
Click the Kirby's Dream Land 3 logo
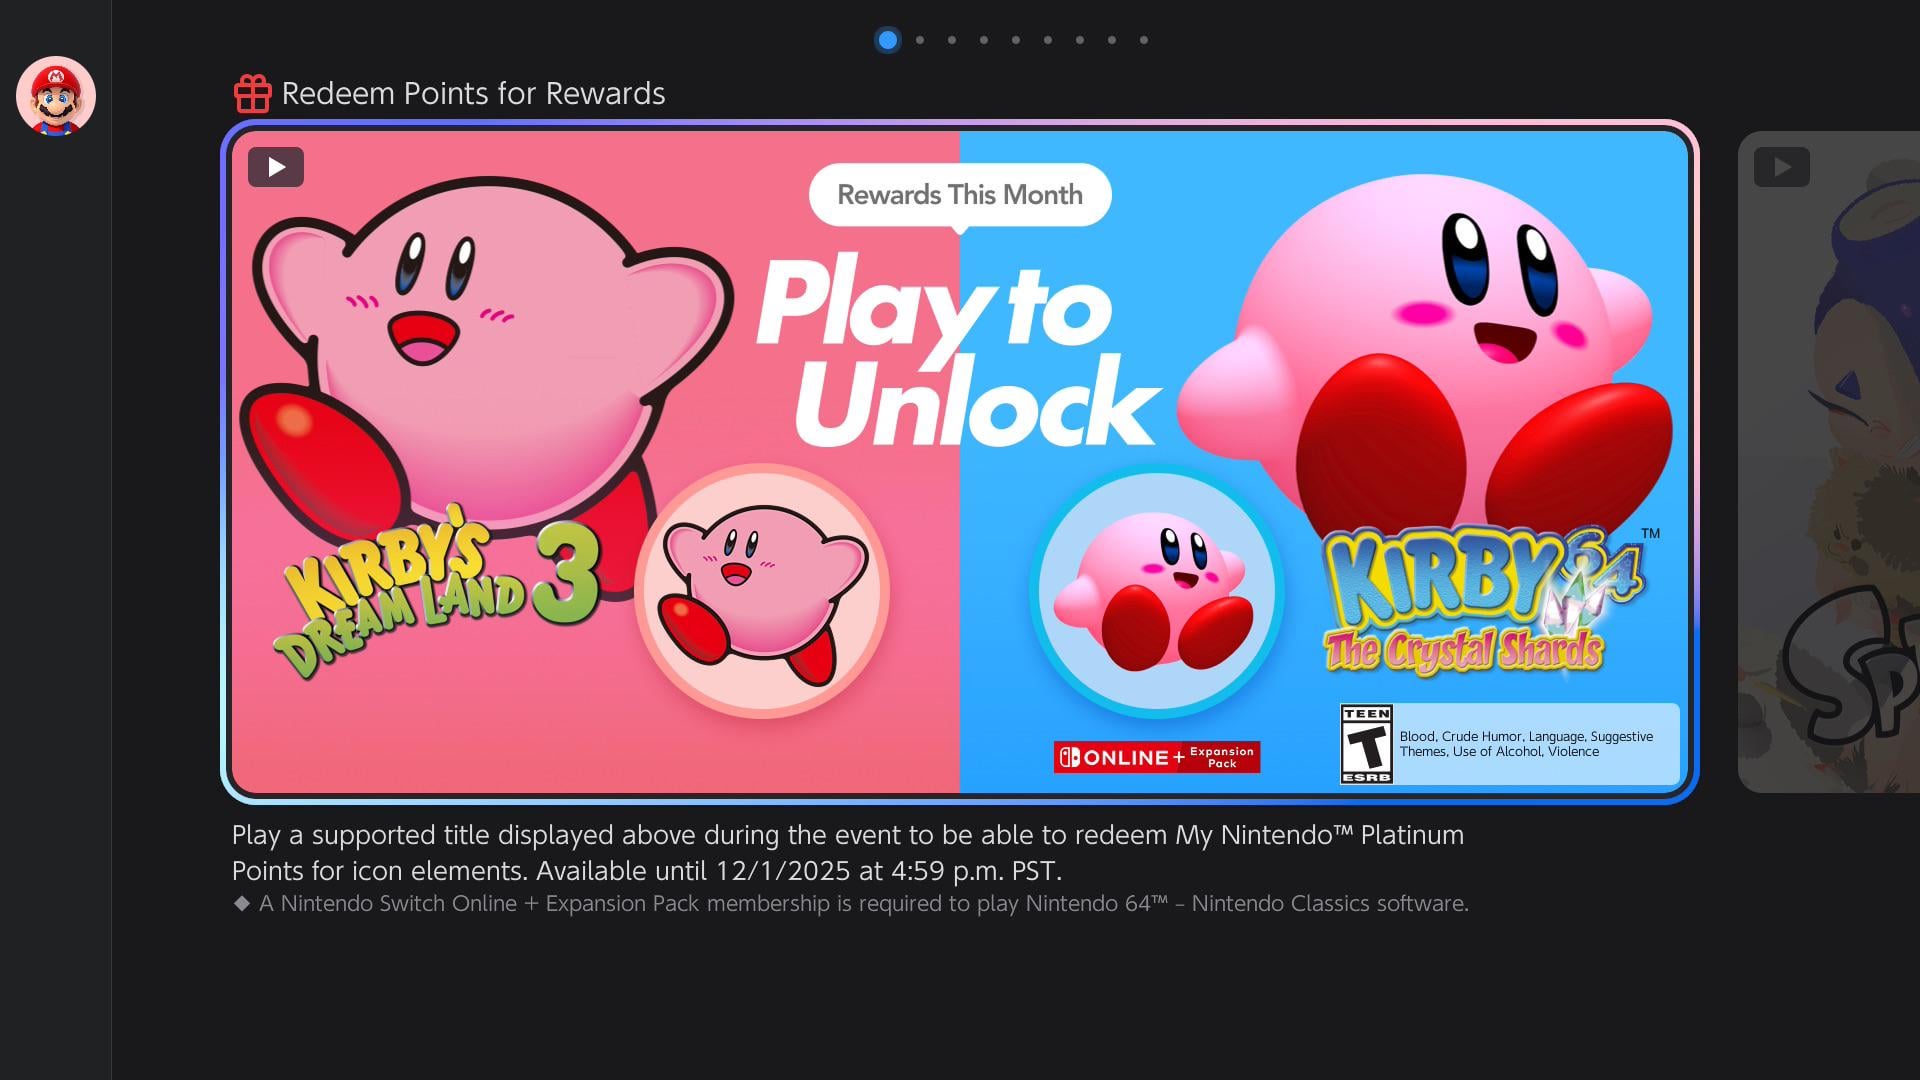tap(436, 590)
